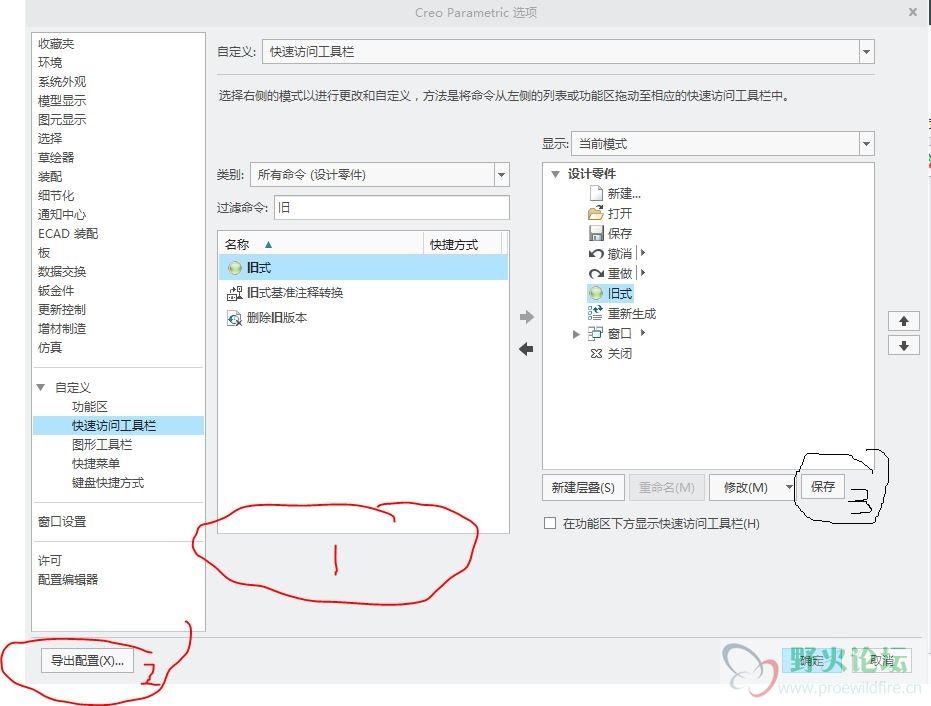Open the 撤消 flyout arrow
Image resolution: width=931 pixels, height=706 pixels.
(642, 253)
